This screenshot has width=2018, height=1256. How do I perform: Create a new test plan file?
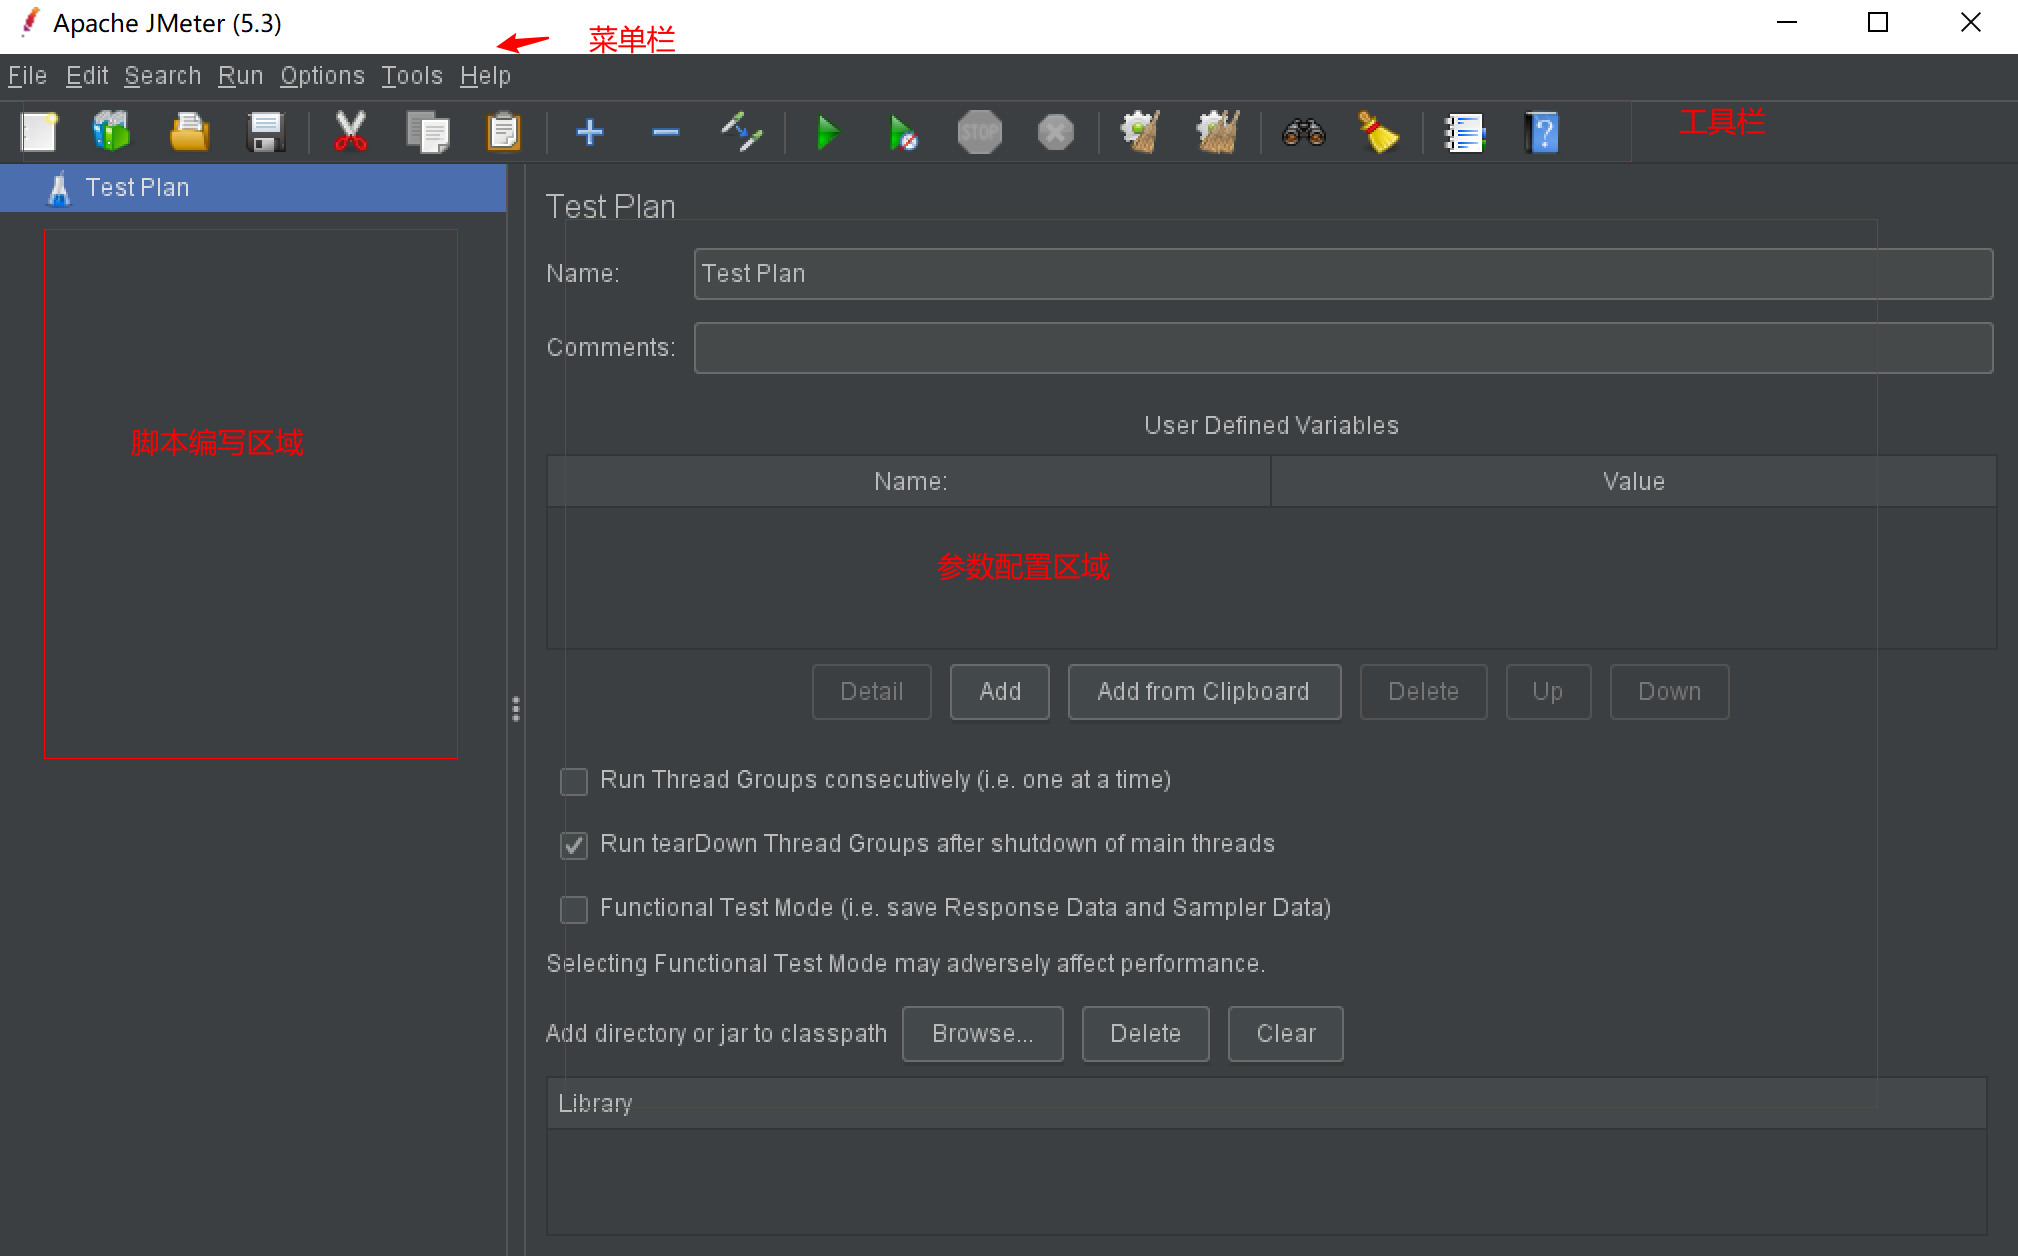point(40,131)
